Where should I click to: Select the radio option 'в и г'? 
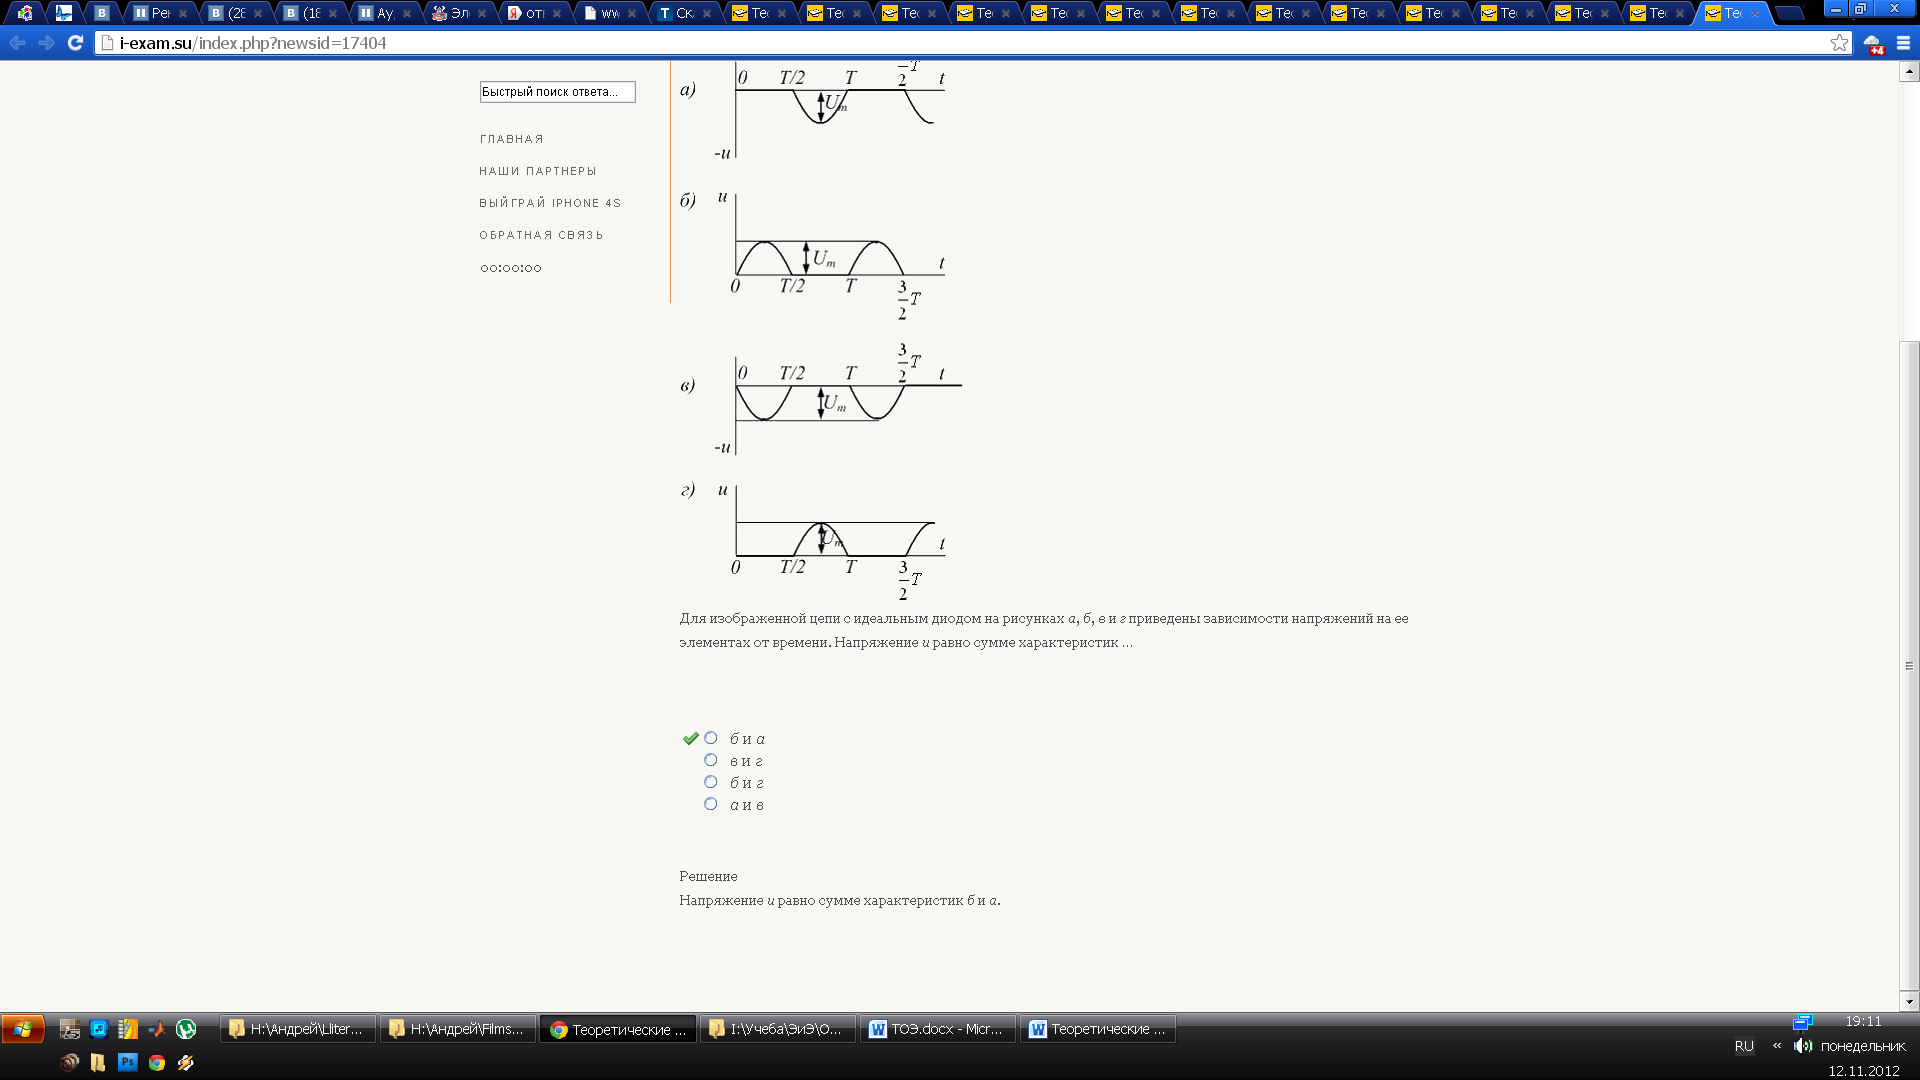click(711, 760)
